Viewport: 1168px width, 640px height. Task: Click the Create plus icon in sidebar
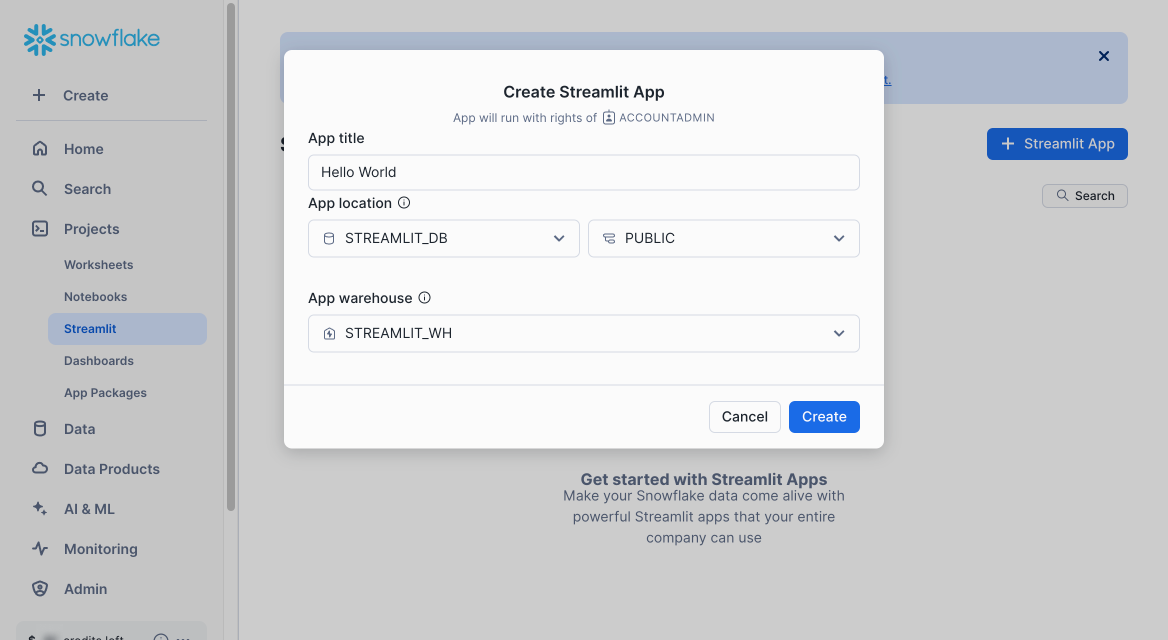tap(39, 95)
